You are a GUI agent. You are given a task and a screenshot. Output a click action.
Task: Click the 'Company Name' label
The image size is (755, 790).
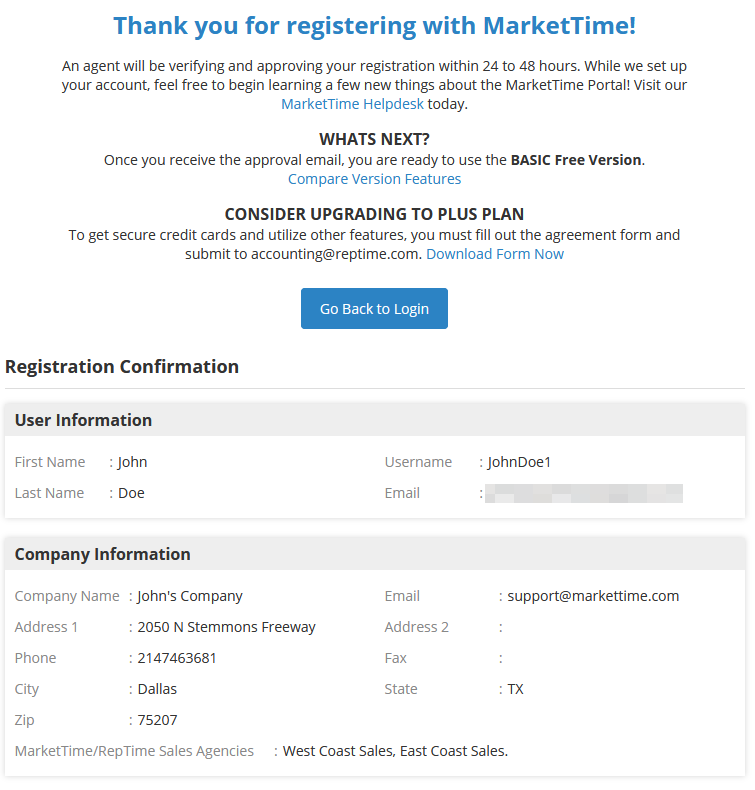(x=67, y=596)
